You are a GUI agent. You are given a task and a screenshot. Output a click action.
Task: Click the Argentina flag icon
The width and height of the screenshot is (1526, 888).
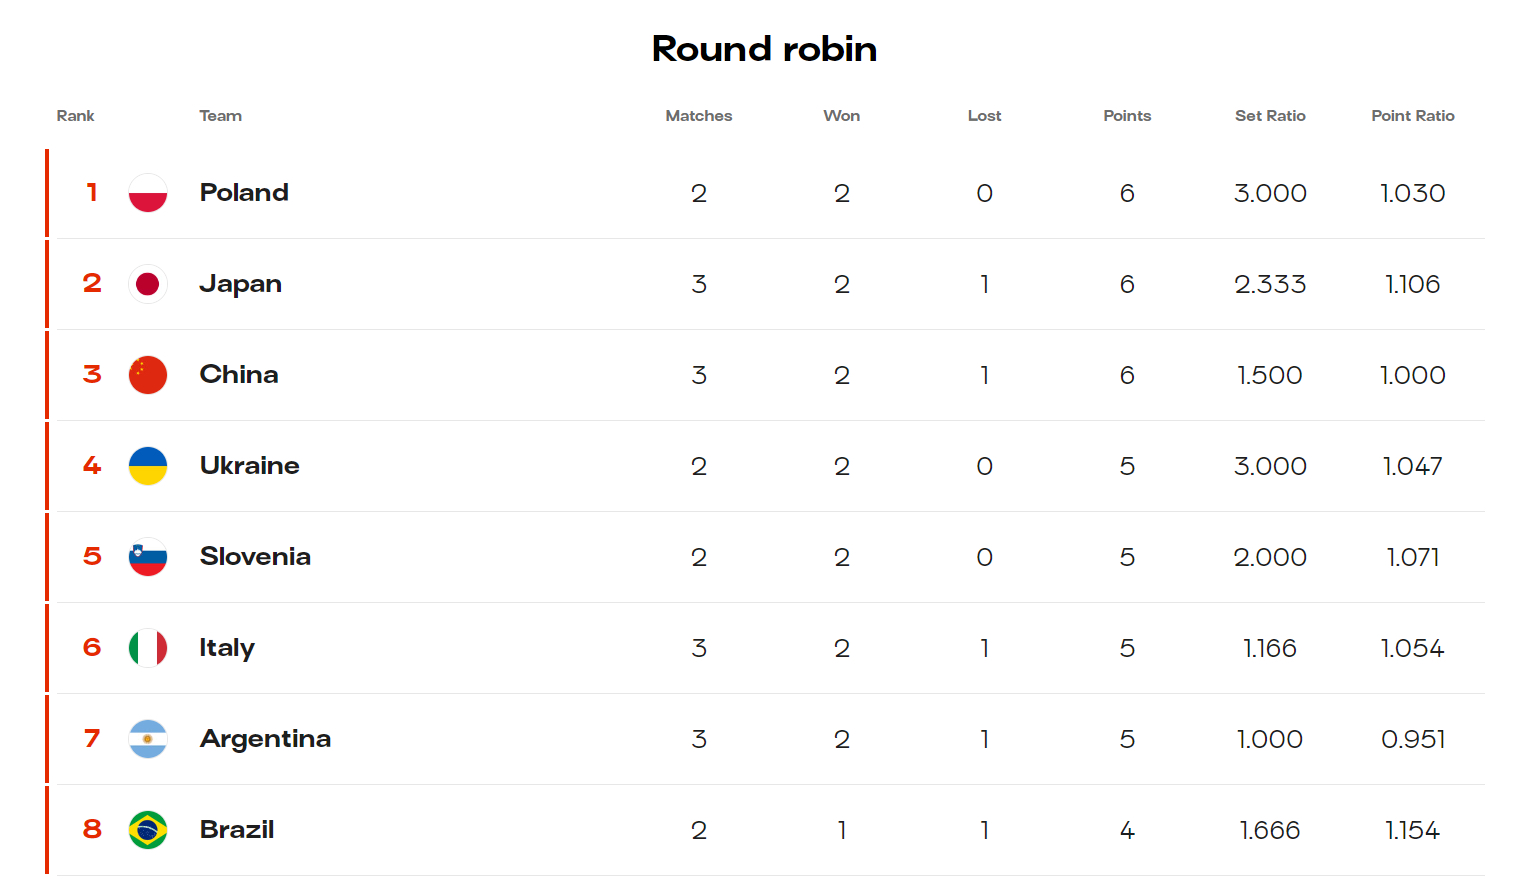click(148, 739)
